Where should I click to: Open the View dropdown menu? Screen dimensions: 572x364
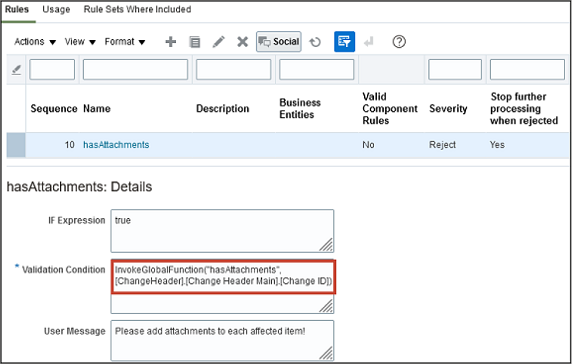80,42
